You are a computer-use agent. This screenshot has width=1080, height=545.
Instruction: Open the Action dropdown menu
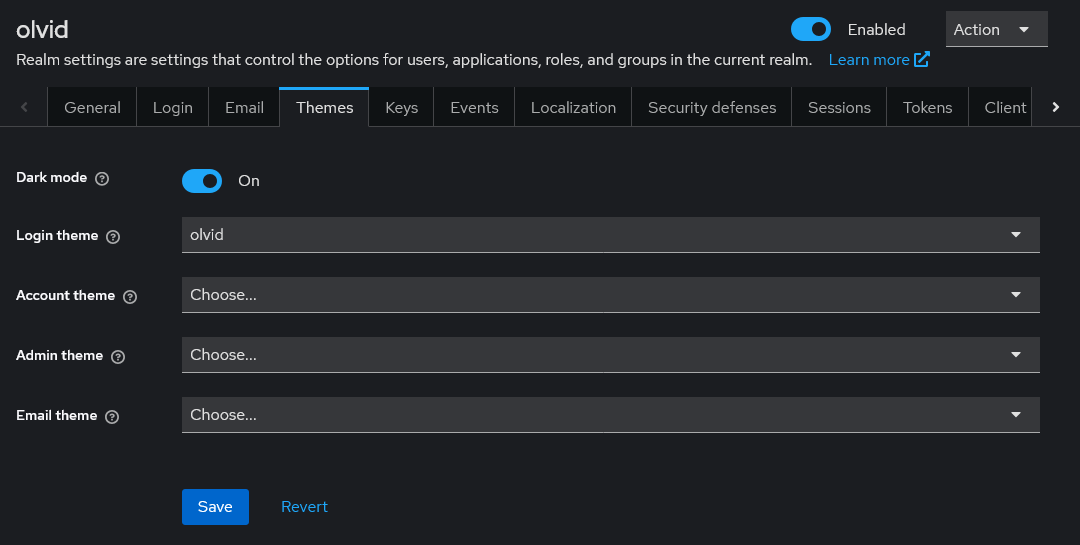pos(996,29)
